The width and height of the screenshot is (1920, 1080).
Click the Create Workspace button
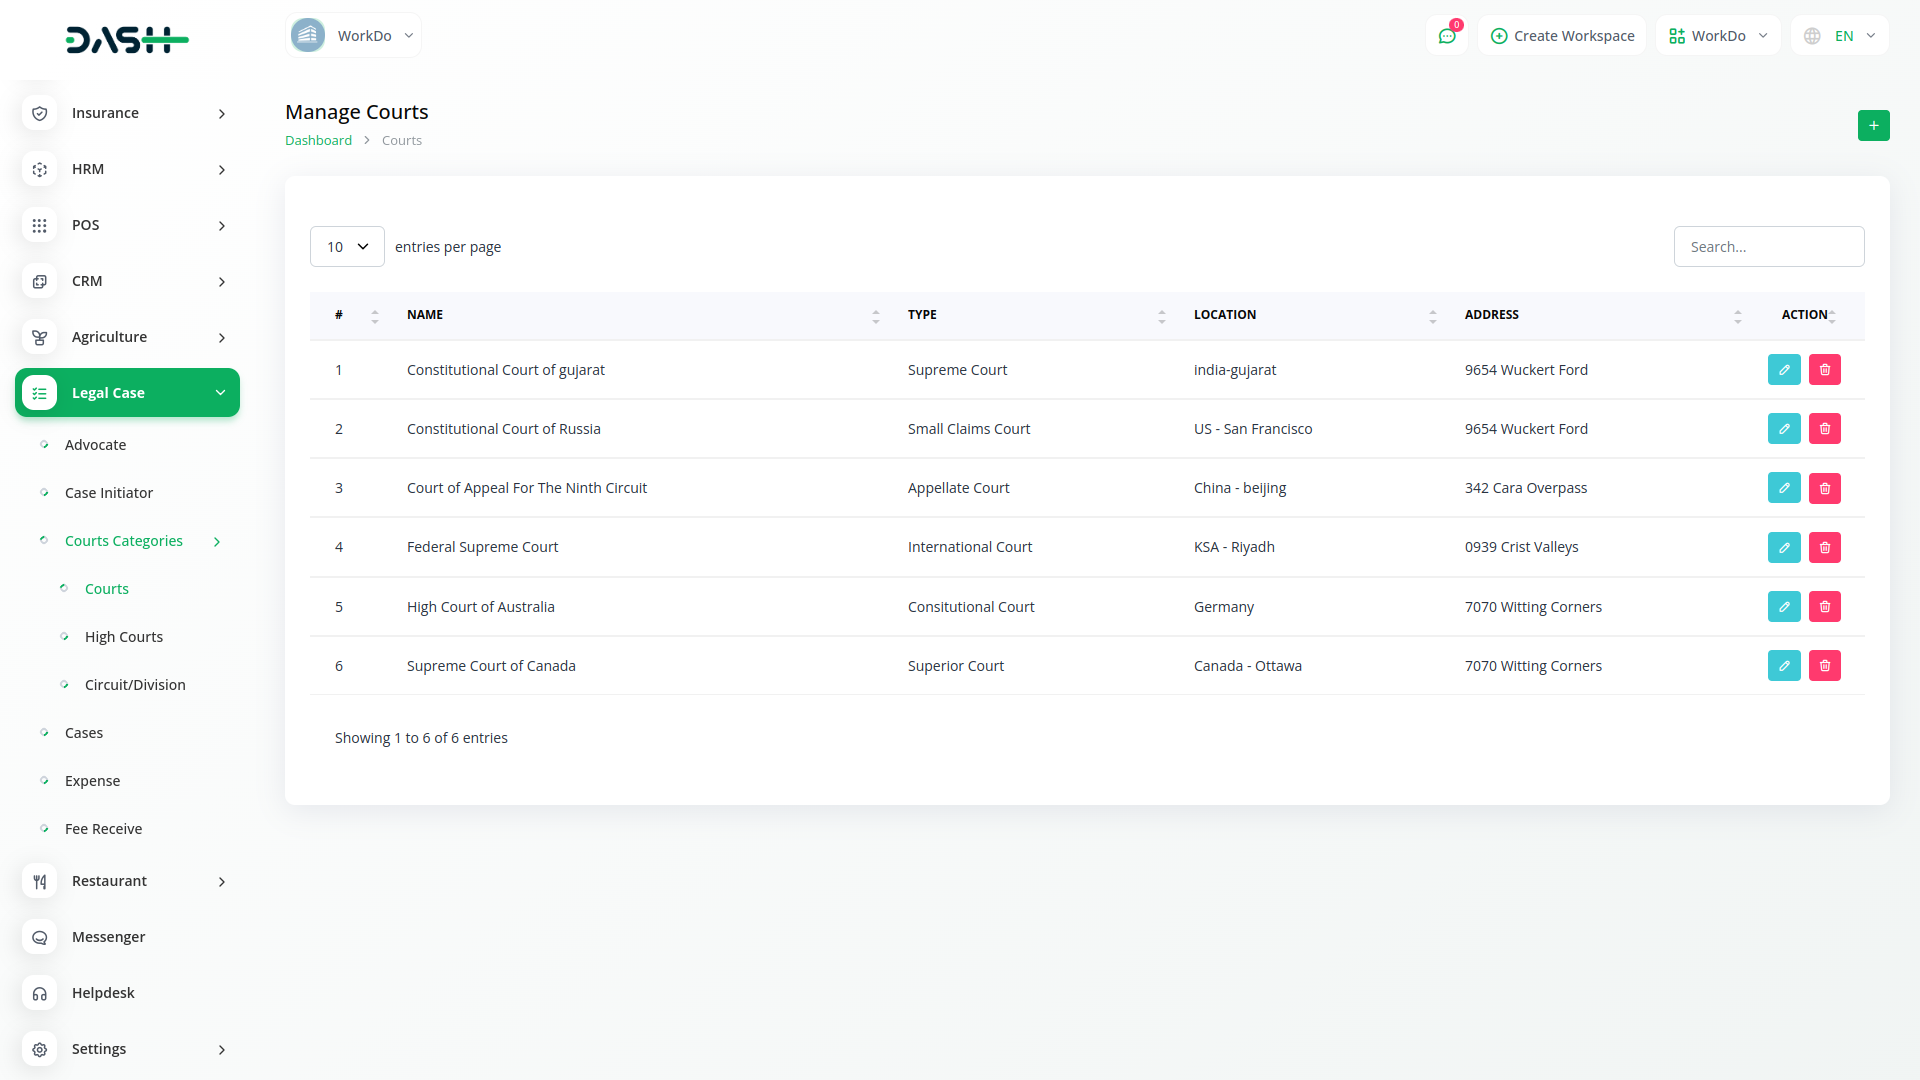(x=1562, y=36)
